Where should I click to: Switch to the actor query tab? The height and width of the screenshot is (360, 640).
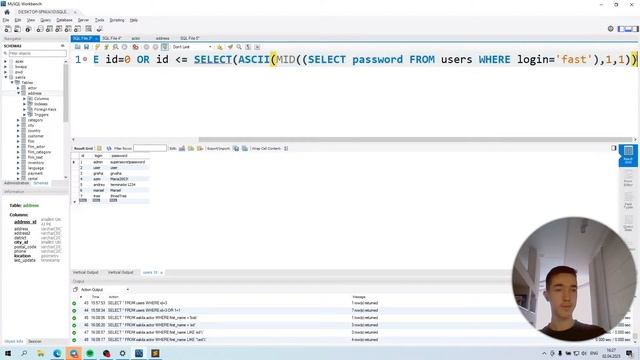136,38
